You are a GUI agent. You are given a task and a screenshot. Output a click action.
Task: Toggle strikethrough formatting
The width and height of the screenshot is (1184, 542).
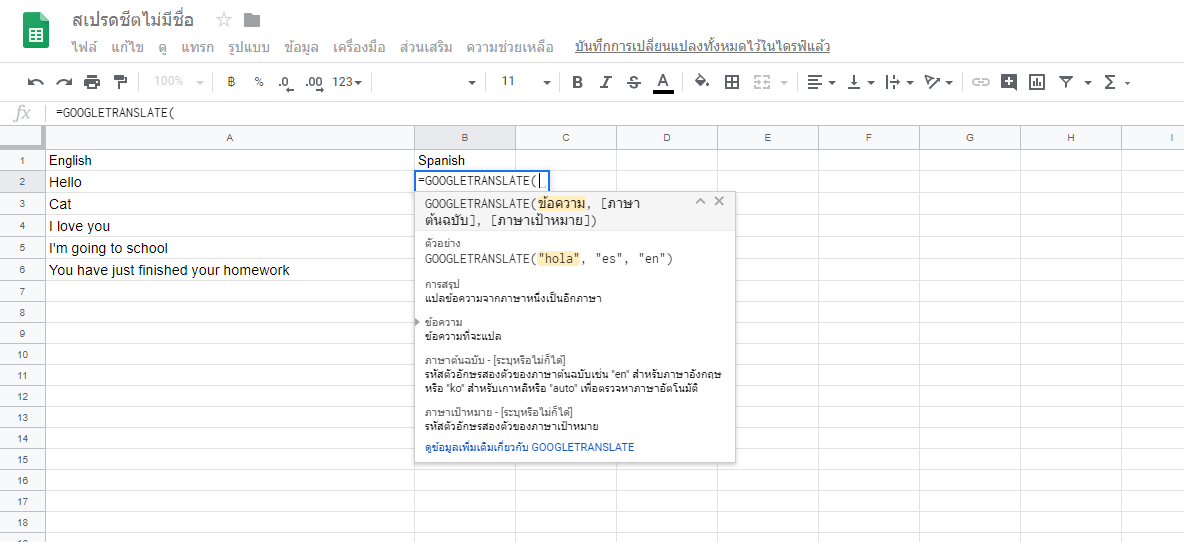(x=634, y=82)
